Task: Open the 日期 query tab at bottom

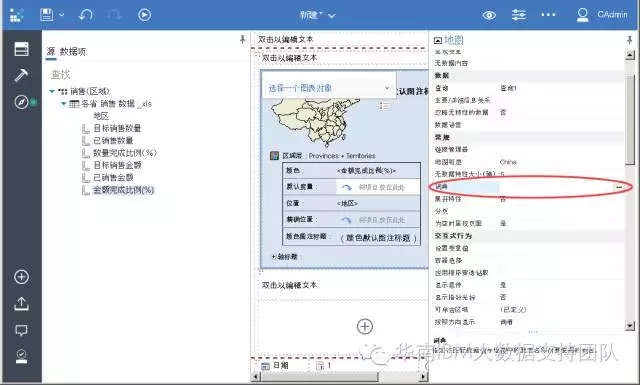Action: 275,365
